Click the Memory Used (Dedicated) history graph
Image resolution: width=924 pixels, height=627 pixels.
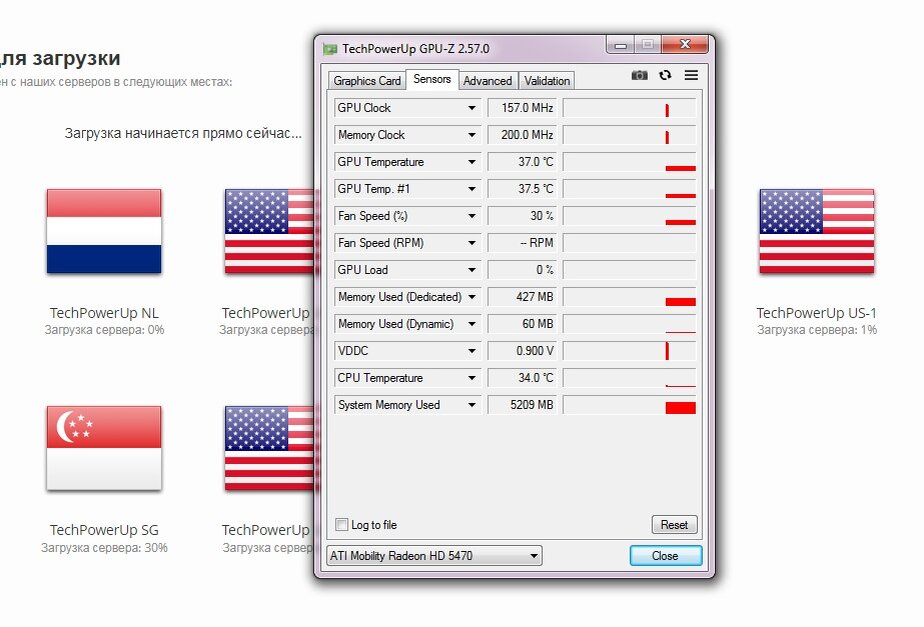(629, 297)
